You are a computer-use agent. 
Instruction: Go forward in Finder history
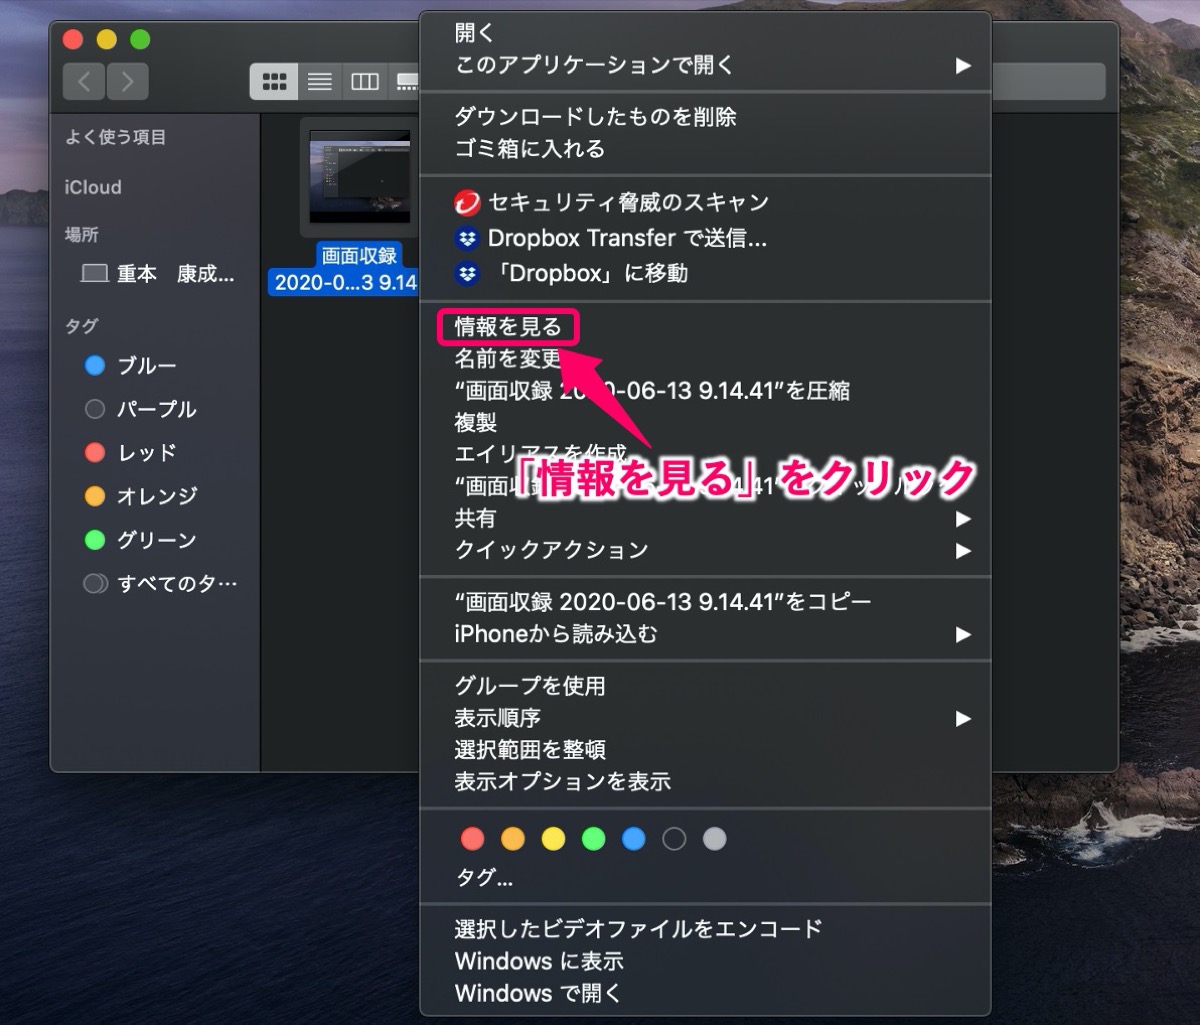[x=127, y=82]
